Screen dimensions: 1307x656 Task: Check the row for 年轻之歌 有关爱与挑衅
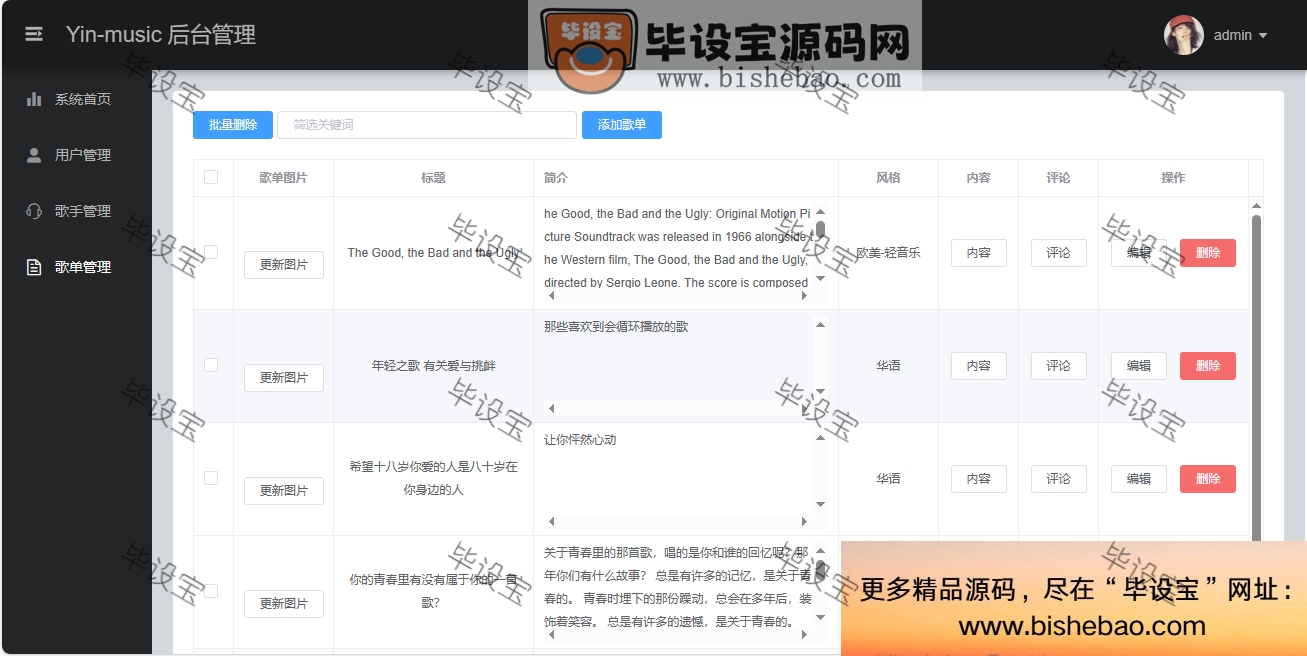click(211, 365)
